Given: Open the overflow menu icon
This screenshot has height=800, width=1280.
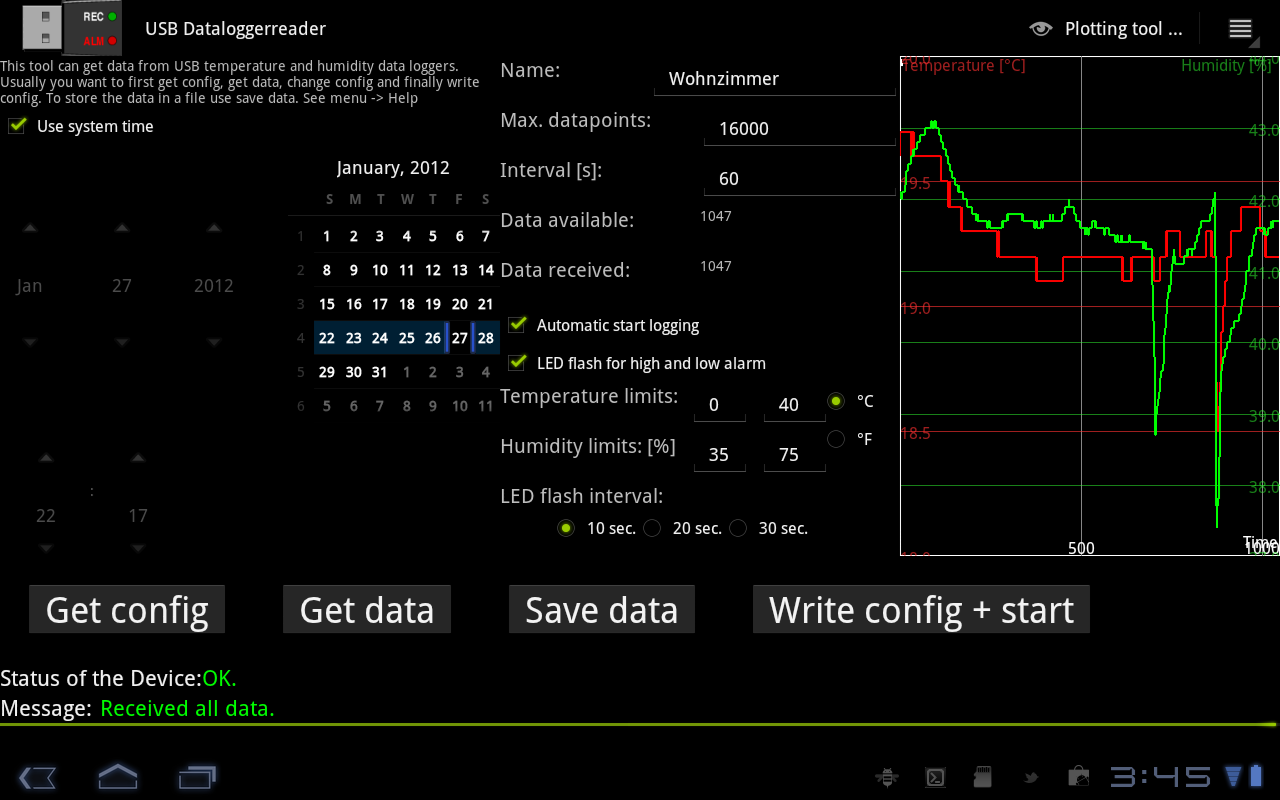Looking at the screenshot, I should coord(1240,29).
